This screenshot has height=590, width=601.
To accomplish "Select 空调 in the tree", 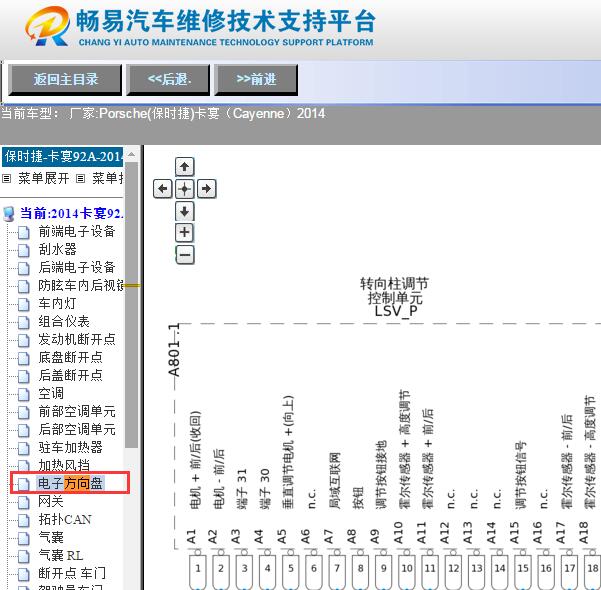I will [x=51, y=393].
